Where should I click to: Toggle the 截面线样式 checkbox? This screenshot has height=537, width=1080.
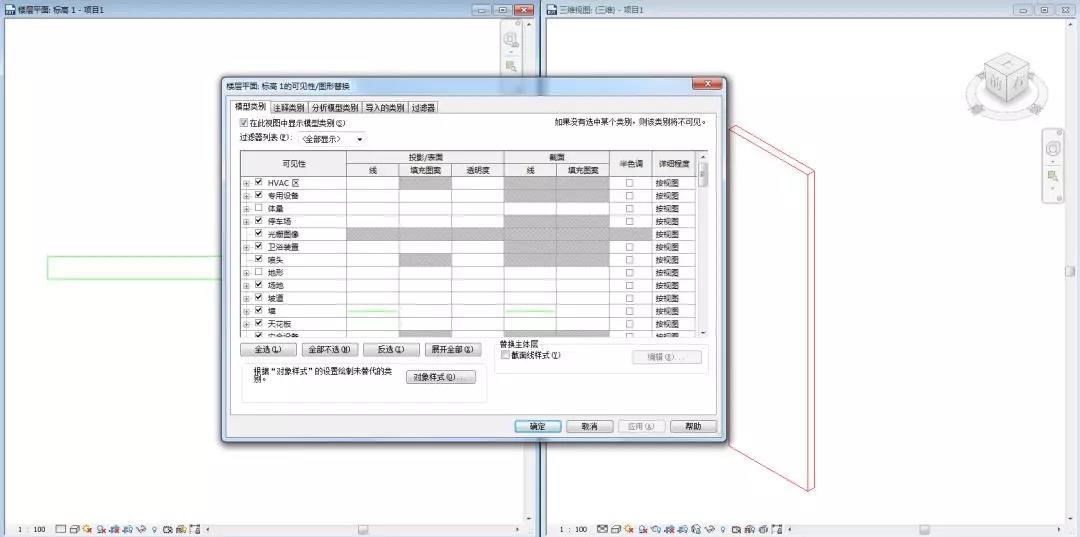click(505, 355)
